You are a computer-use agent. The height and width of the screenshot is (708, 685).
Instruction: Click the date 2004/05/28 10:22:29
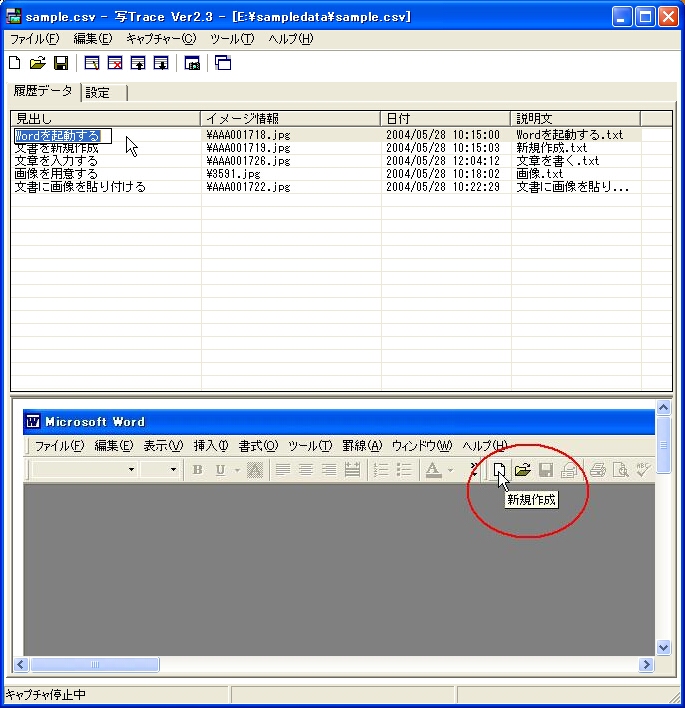(x=443, y=187)
